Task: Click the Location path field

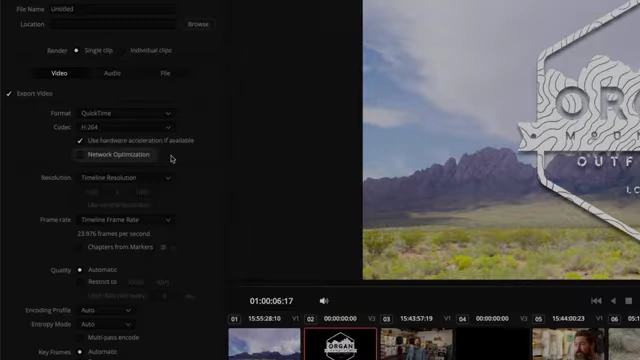Action: pyautogui.click(x=113, y=24)
